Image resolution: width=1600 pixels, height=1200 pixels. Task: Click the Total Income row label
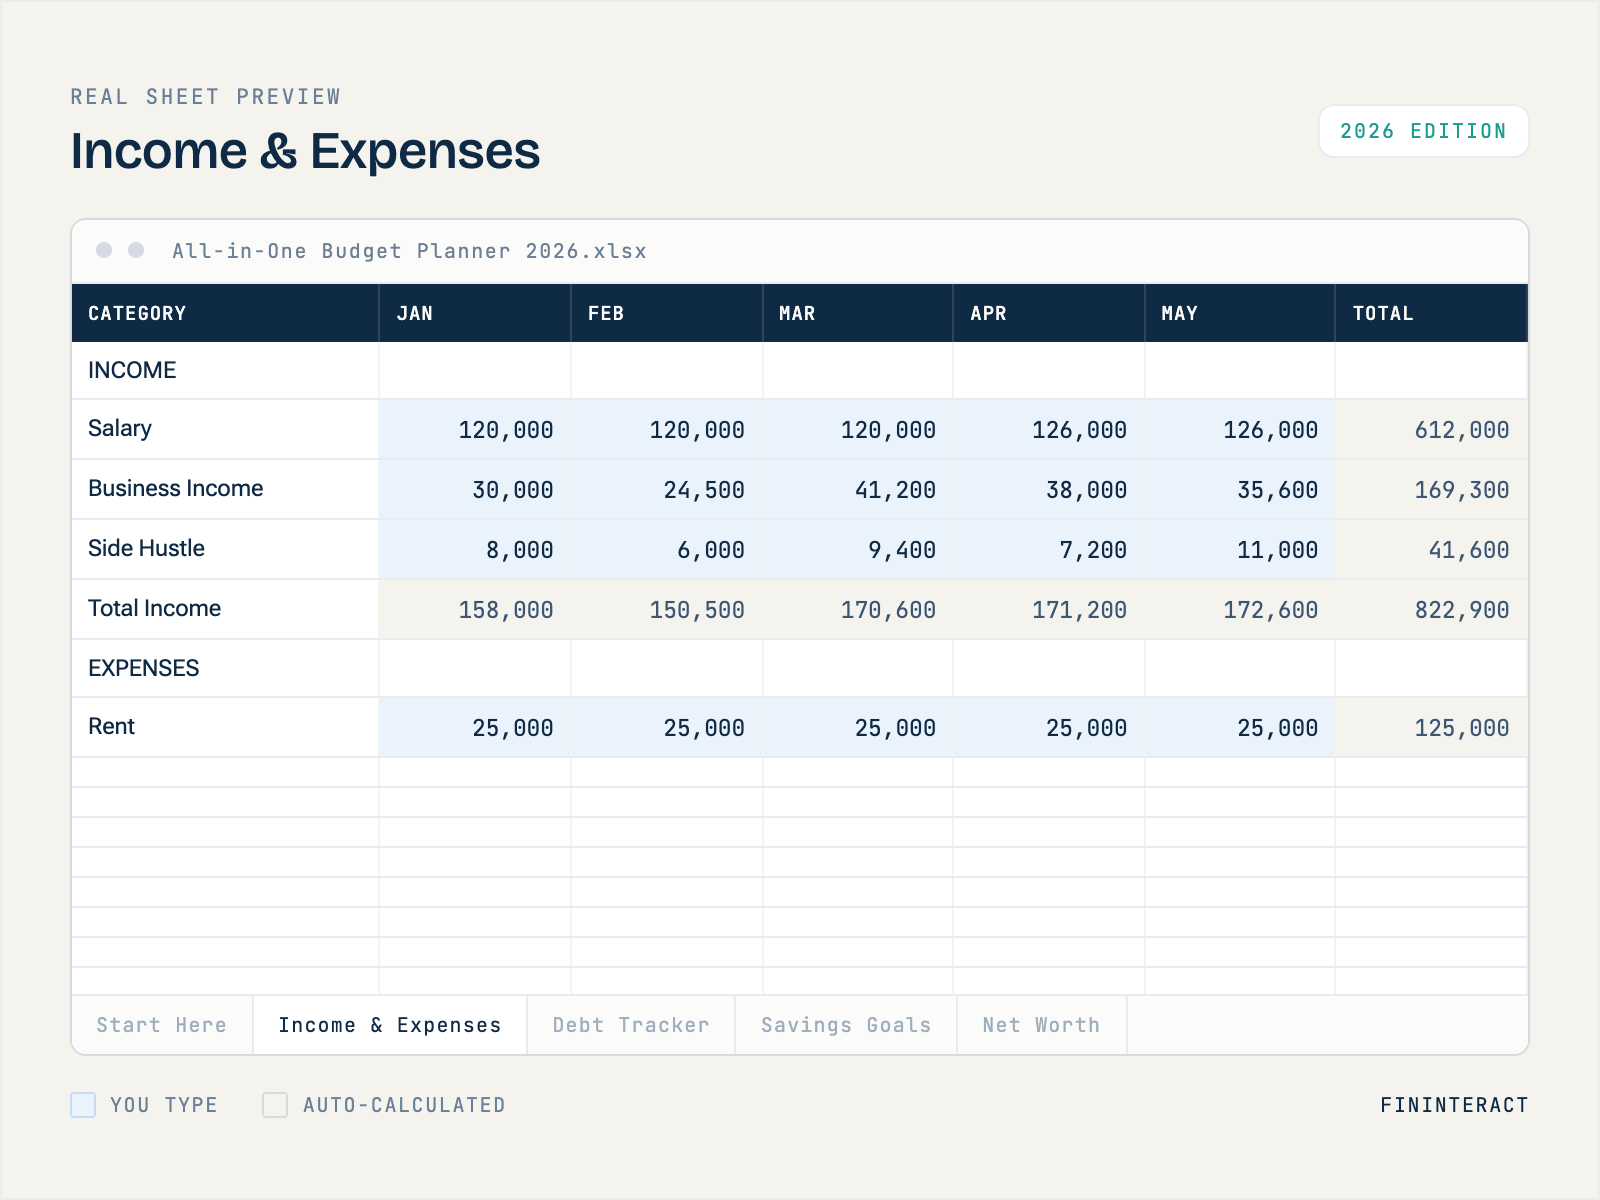tap(155, 608)
